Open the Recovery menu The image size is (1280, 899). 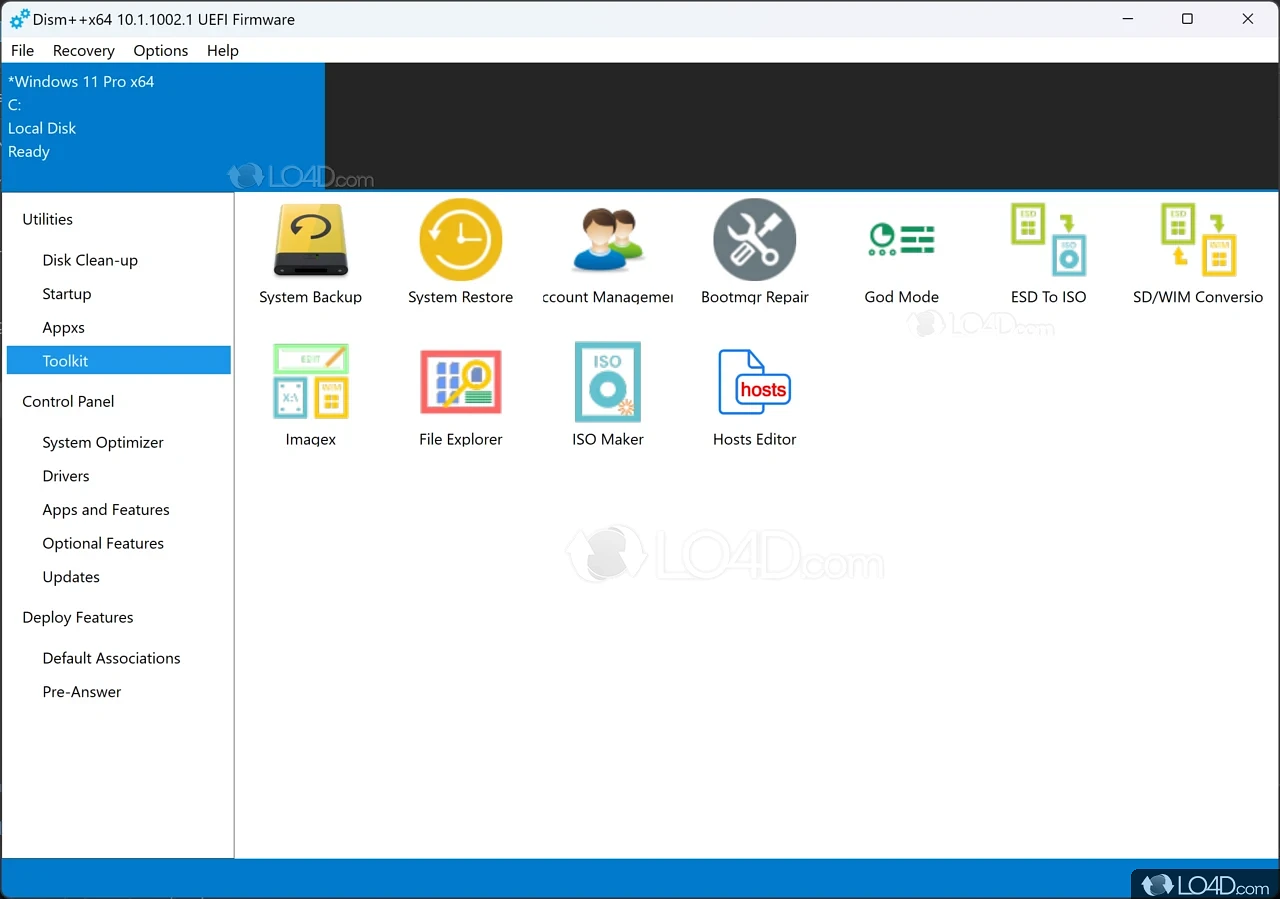coord(83,50)
